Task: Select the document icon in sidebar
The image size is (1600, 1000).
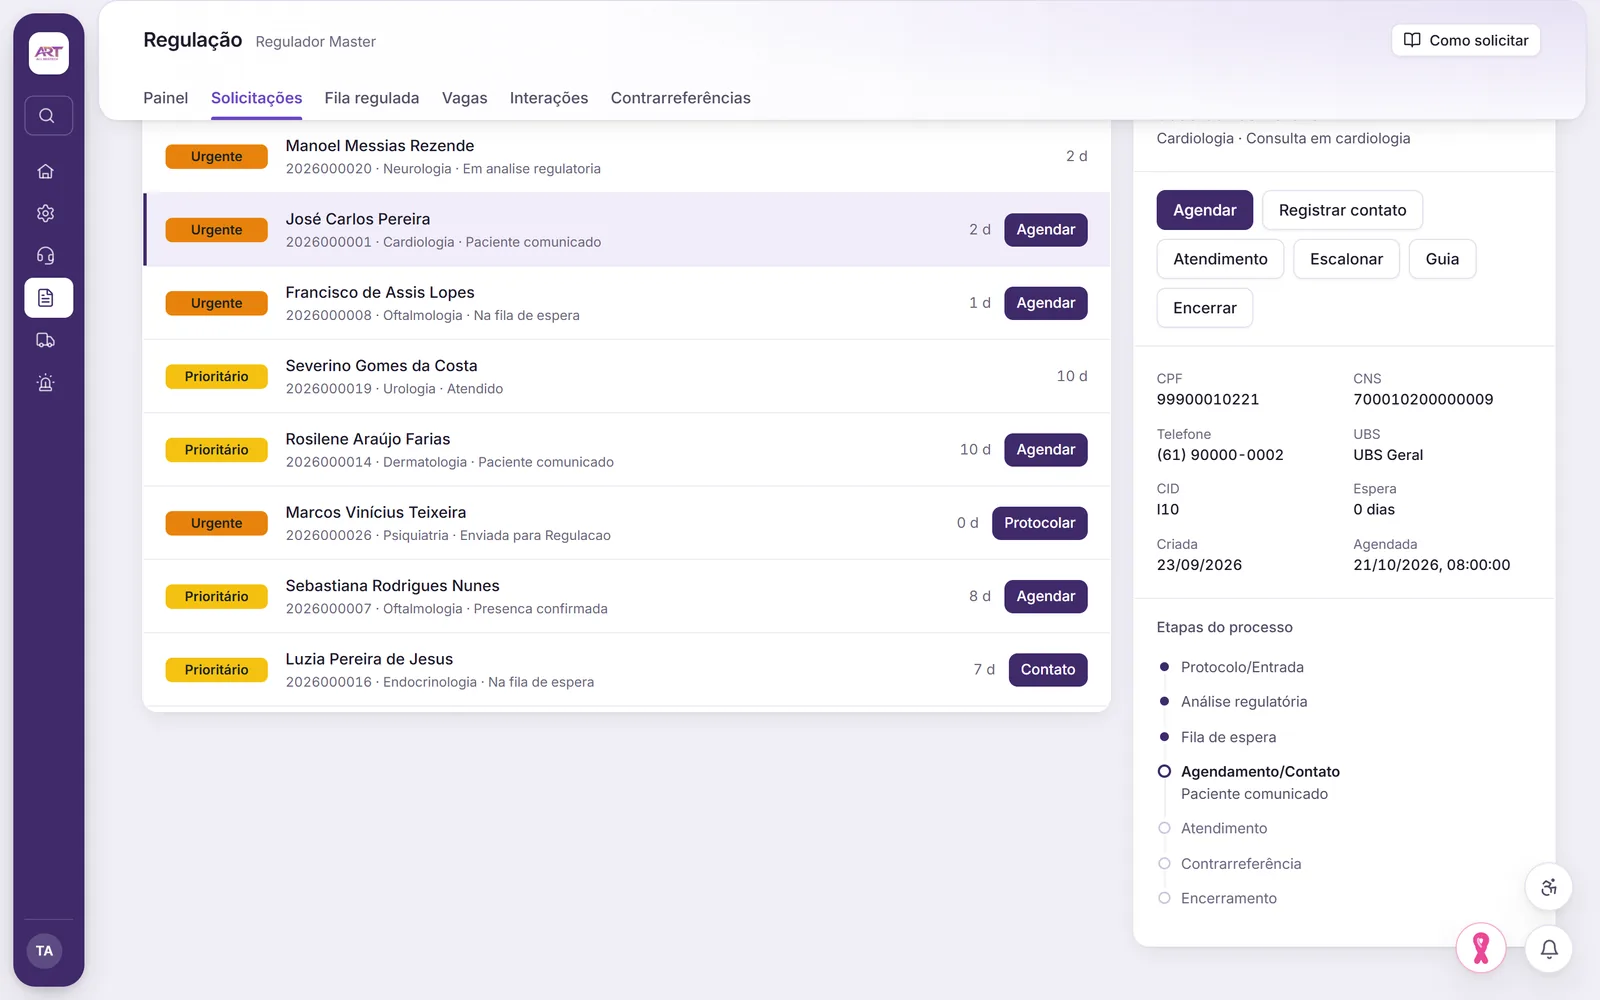Action: [48, 298]
